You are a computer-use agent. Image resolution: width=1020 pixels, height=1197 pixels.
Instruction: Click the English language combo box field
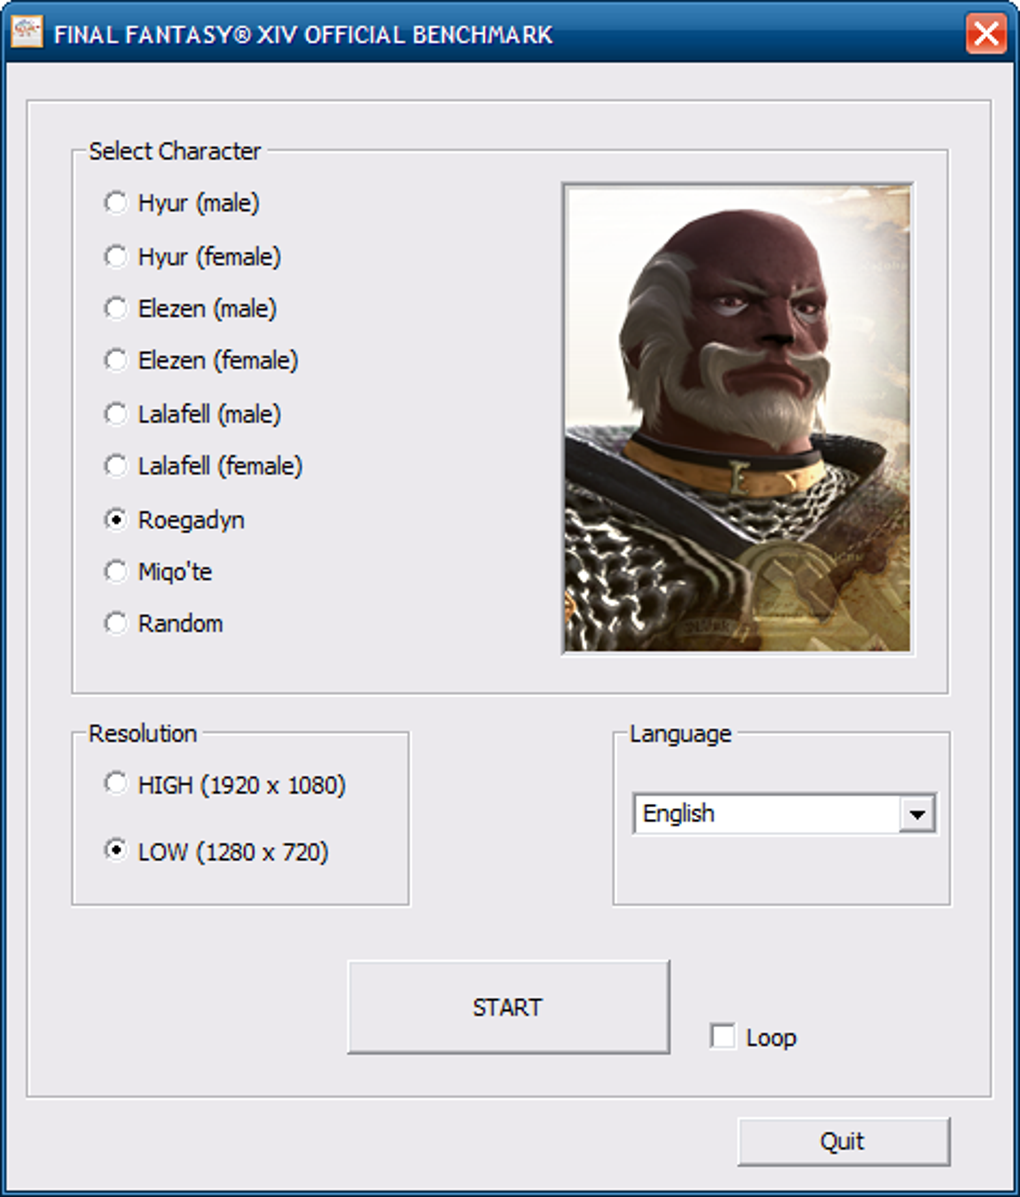[x=784, y=814]
